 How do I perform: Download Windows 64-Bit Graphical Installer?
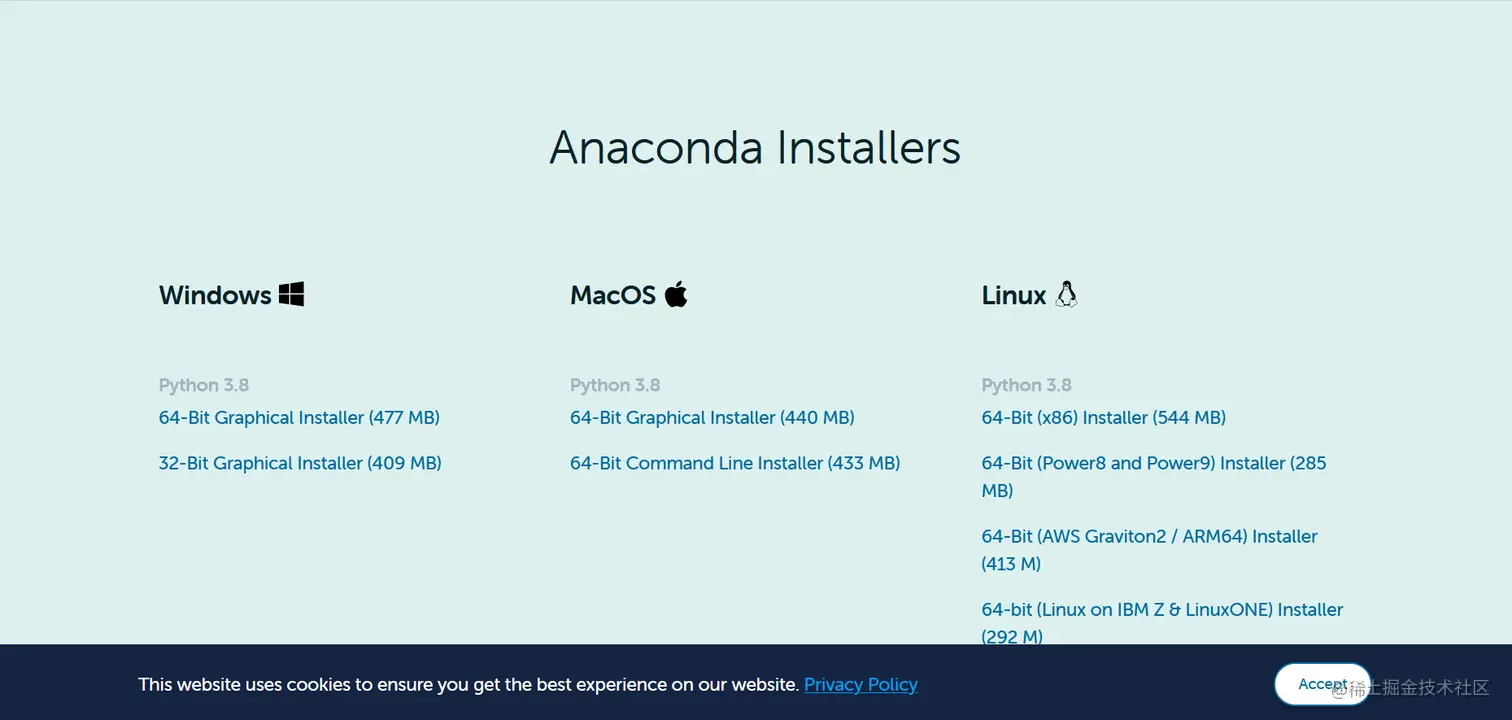[x=299, y=418]
